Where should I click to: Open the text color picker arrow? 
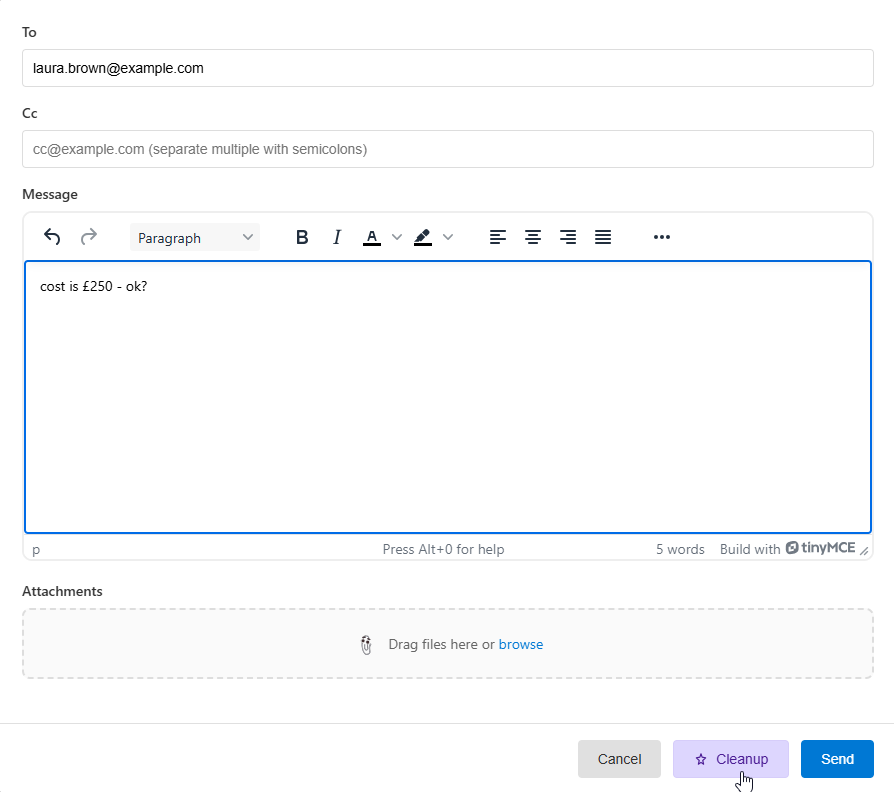(397, 237)
